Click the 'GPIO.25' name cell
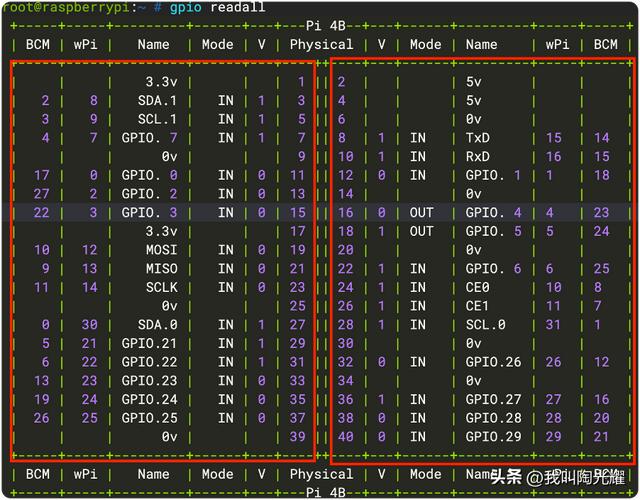 point(149,418)
